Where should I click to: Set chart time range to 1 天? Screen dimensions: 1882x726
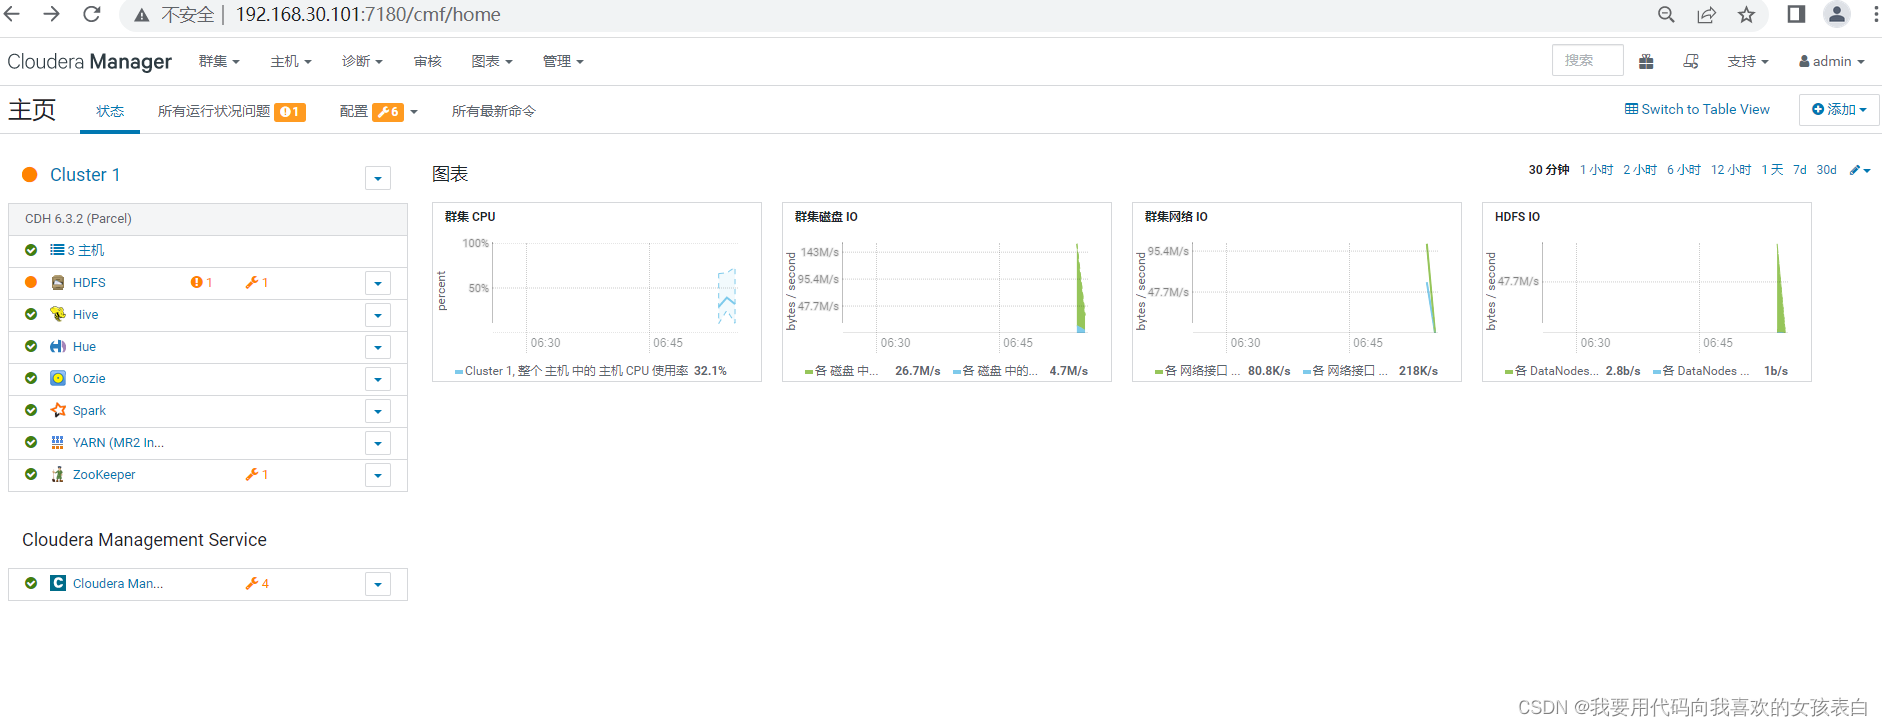1773,170
